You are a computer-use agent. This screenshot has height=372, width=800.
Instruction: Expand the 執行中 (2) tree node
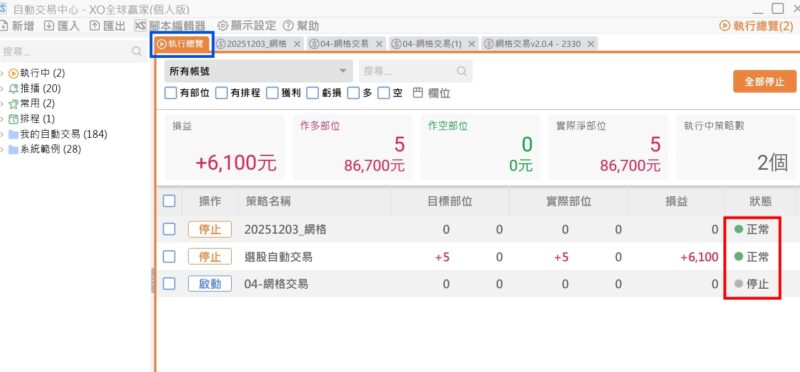3,73
